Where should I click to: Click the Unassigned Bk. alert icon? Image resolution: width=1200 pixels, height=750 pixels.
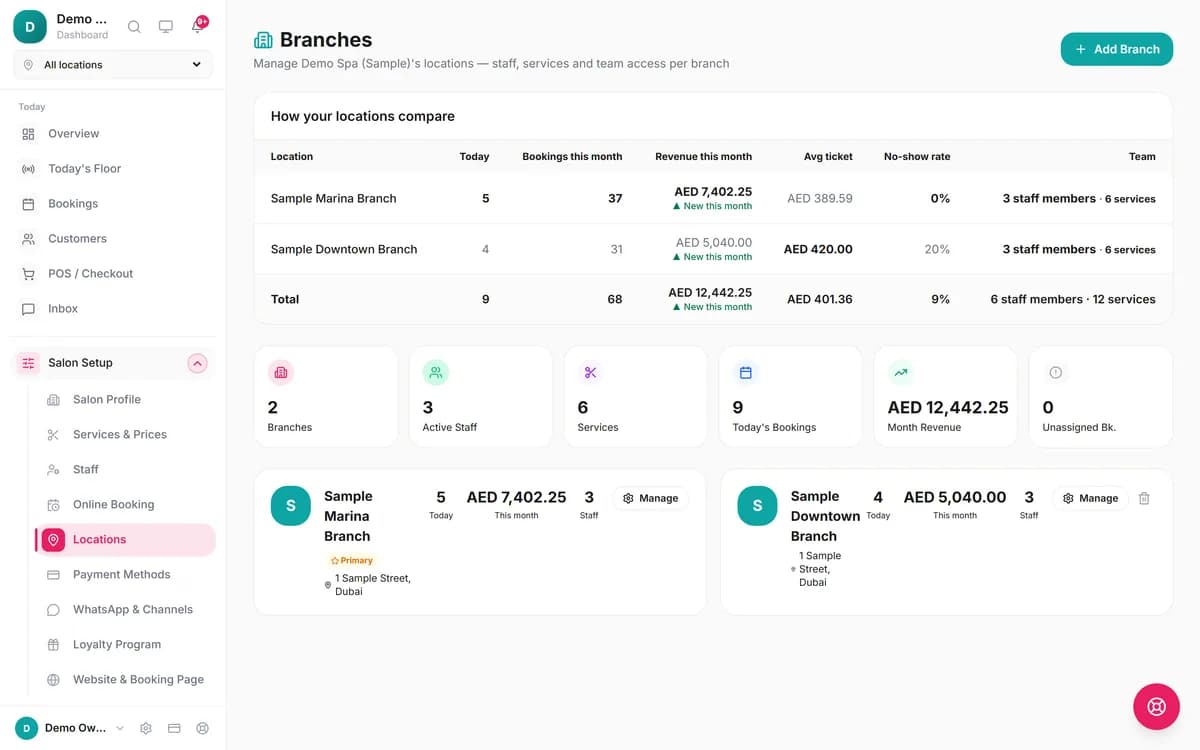click(x=1056, y=373)
